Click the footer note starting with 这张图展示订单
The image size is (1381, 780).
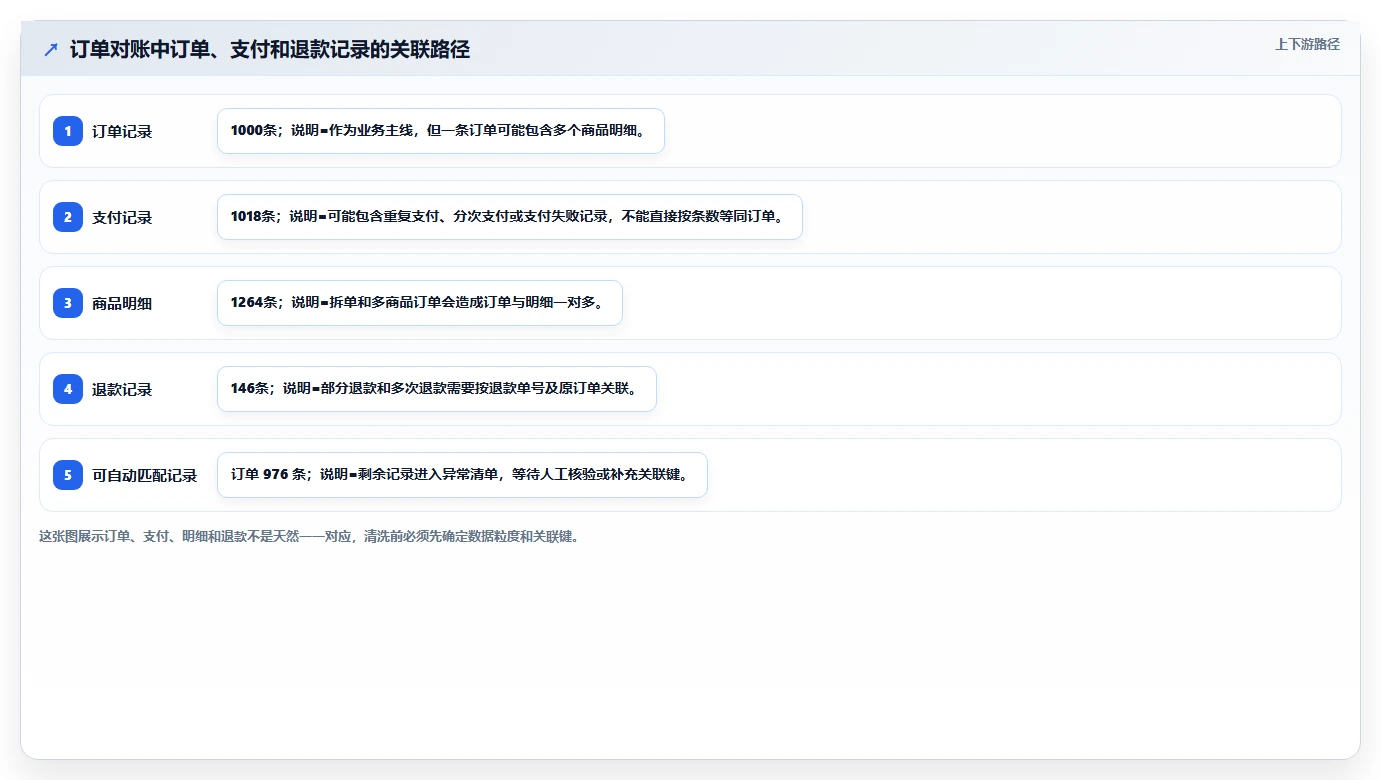(309, 536)
